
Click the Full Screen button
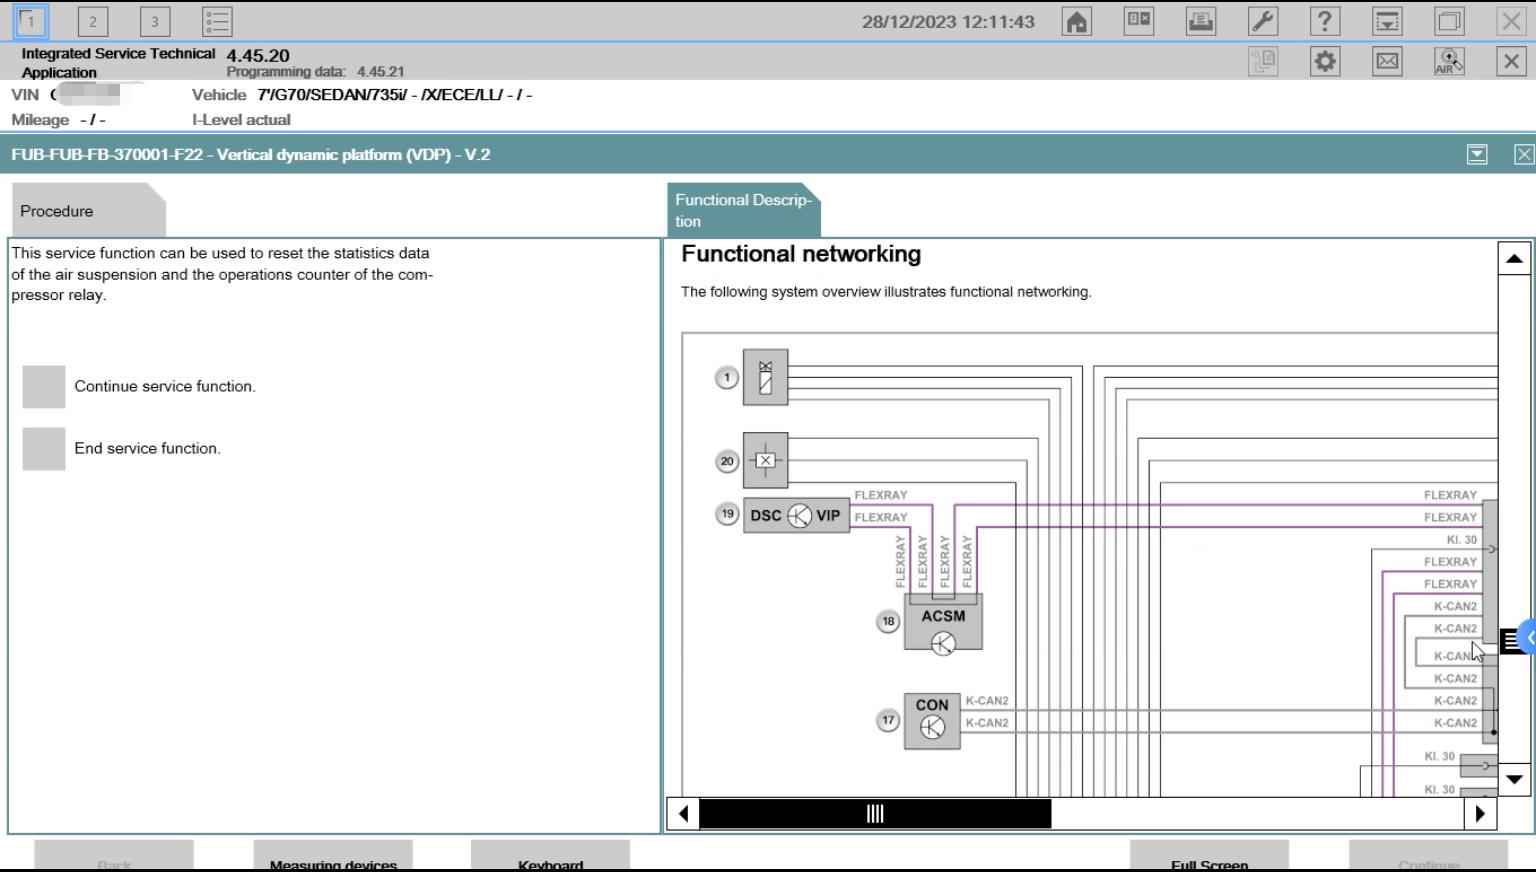pyautogui.click(x=1209, y=858)
